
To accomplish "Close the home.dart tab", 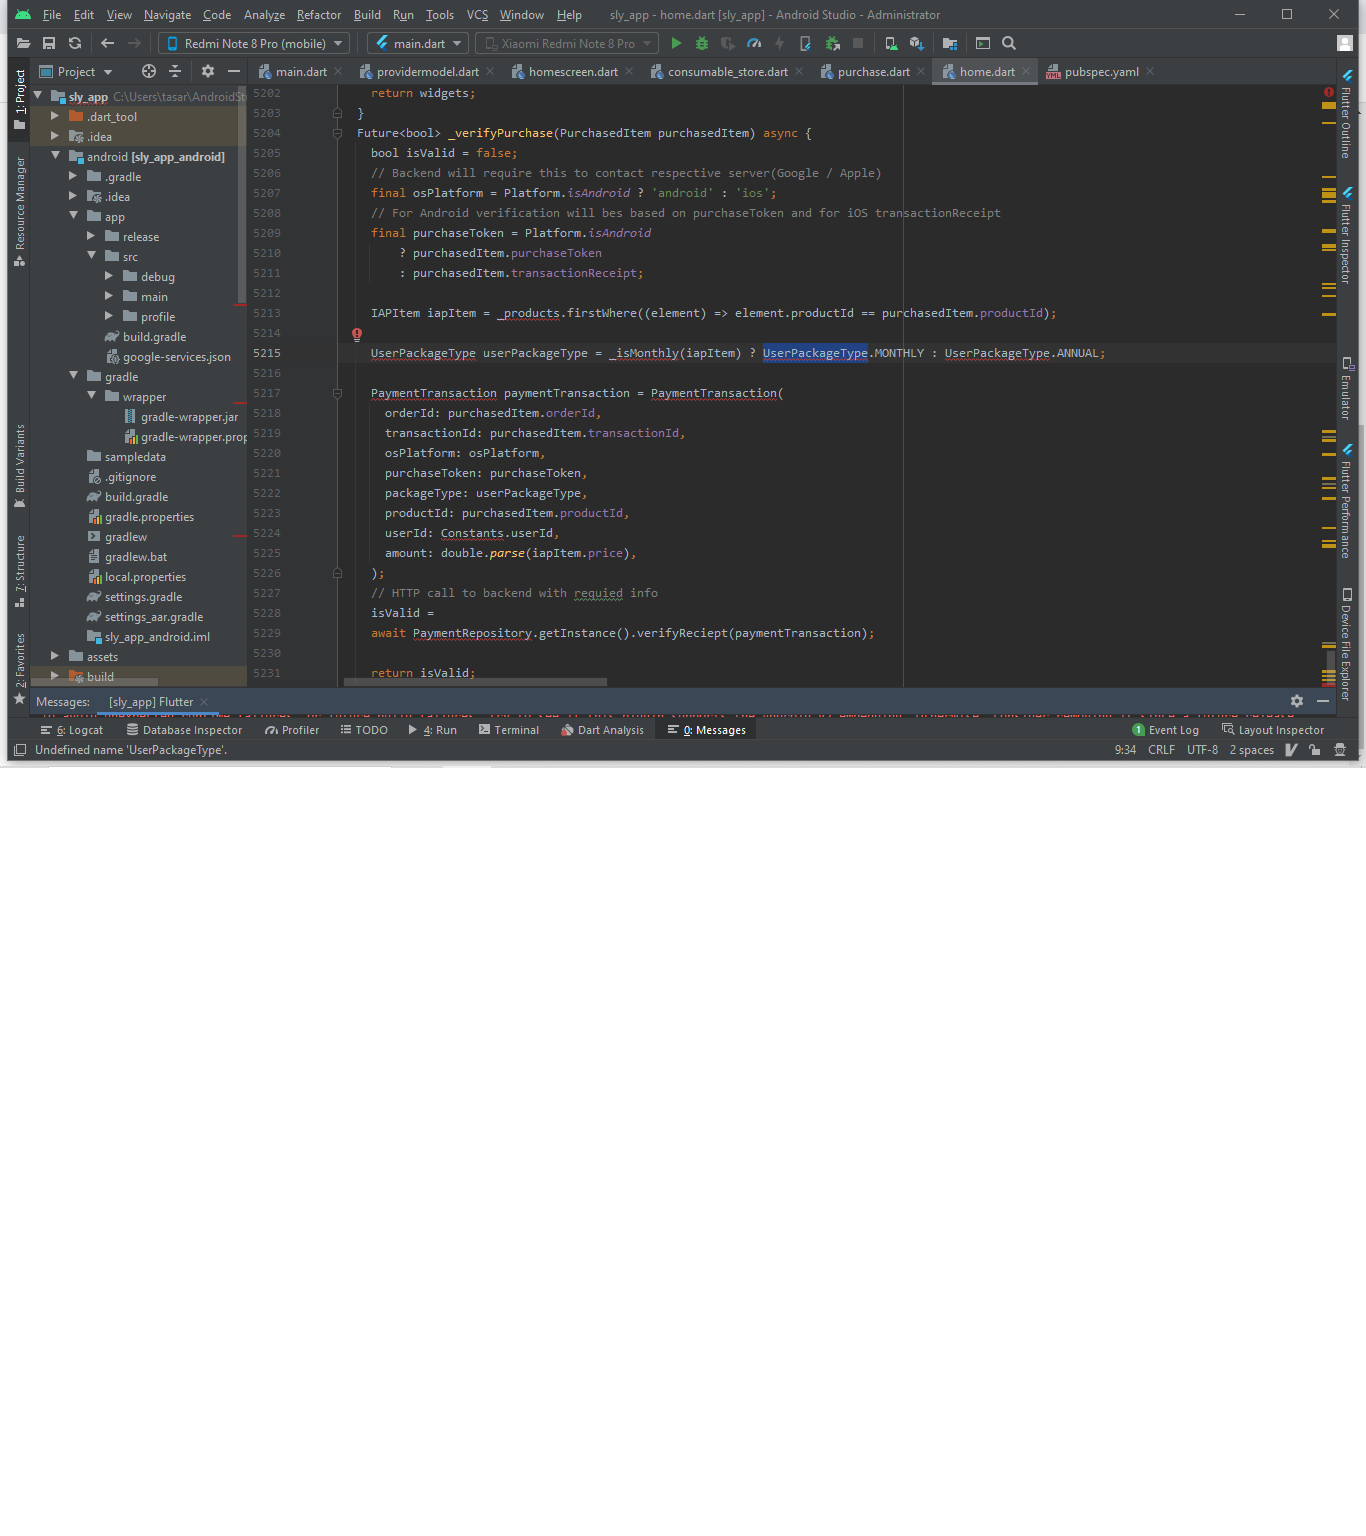I will click(1026, 72).
